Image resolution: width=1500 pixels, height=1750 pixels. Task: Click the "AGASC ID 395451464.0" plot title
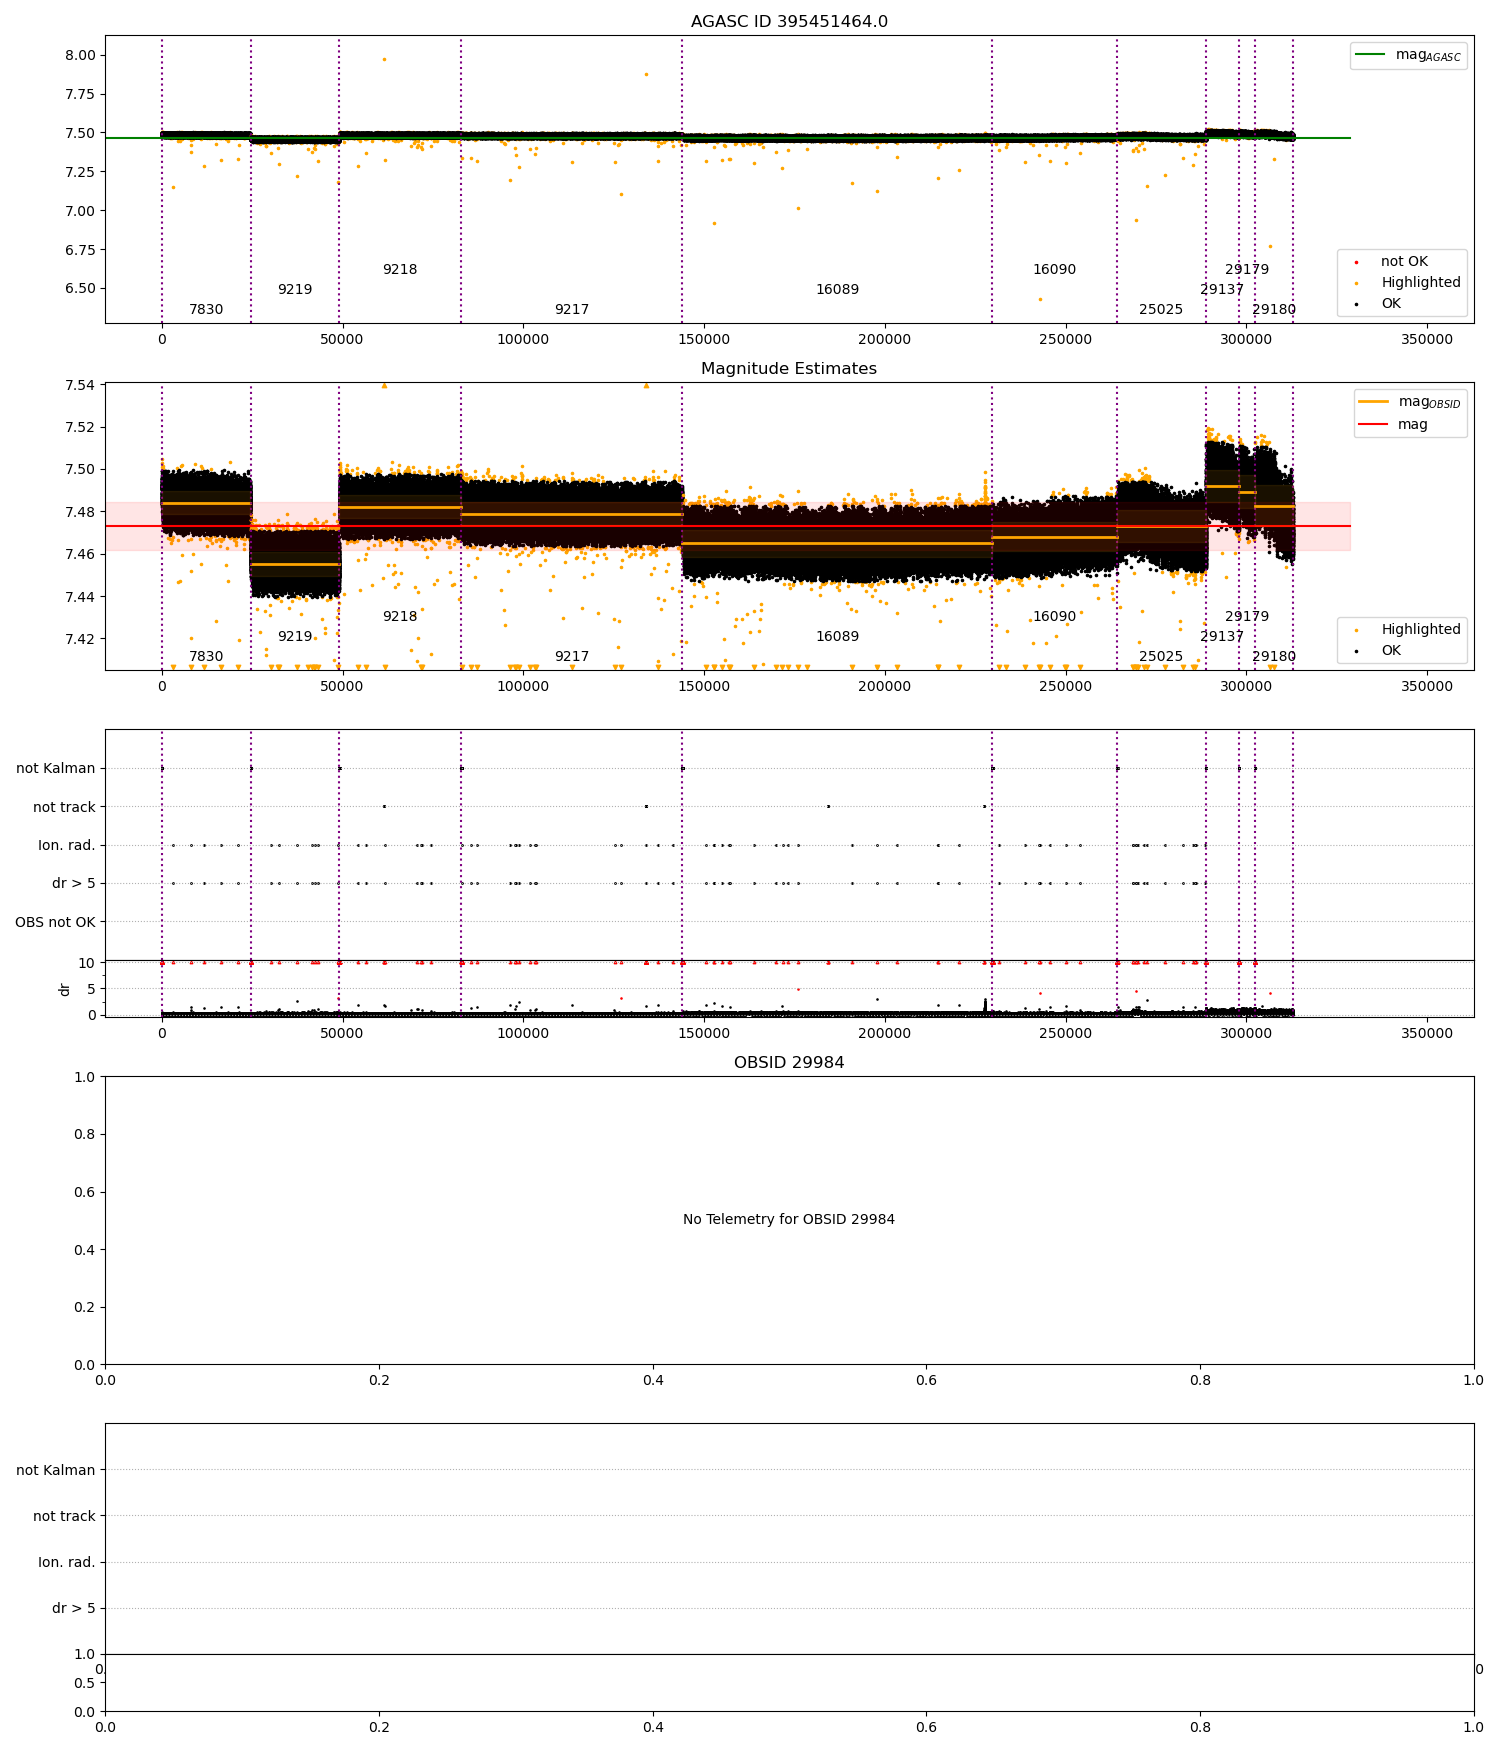click(789, 22)
